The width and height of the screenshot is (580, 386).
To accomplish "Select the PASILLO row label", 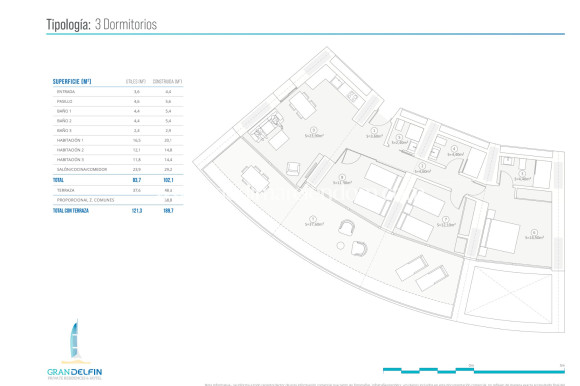I will 64,101.
